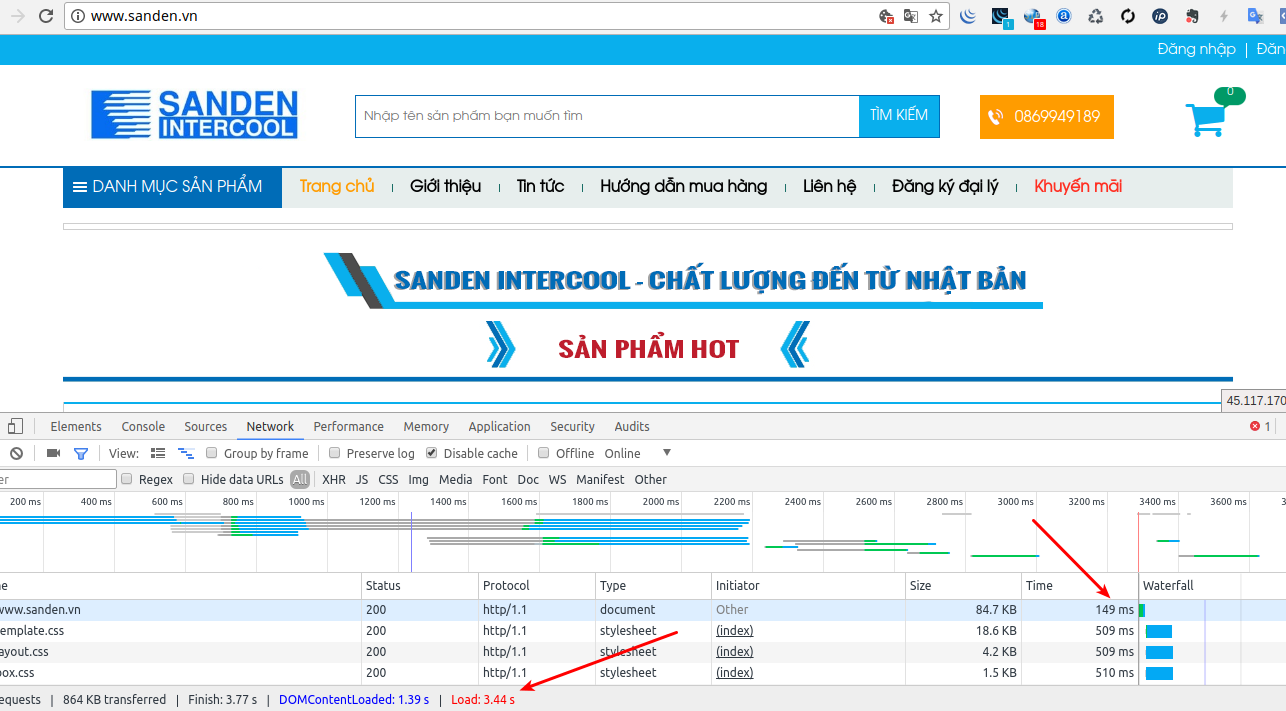This screenshot has width=1286, height=711.
Task: Open the Online throttling dropdown
Action: (x=637, y=453)
